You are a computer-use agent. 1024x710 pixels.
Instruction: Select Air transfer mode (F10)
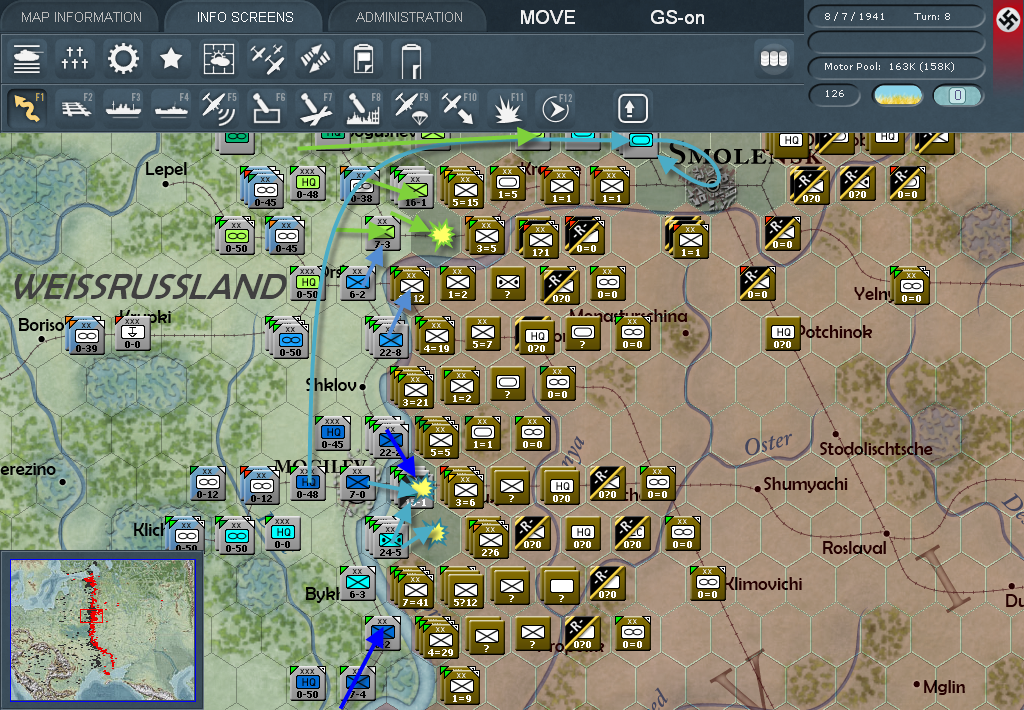click(x=459, y=108)
